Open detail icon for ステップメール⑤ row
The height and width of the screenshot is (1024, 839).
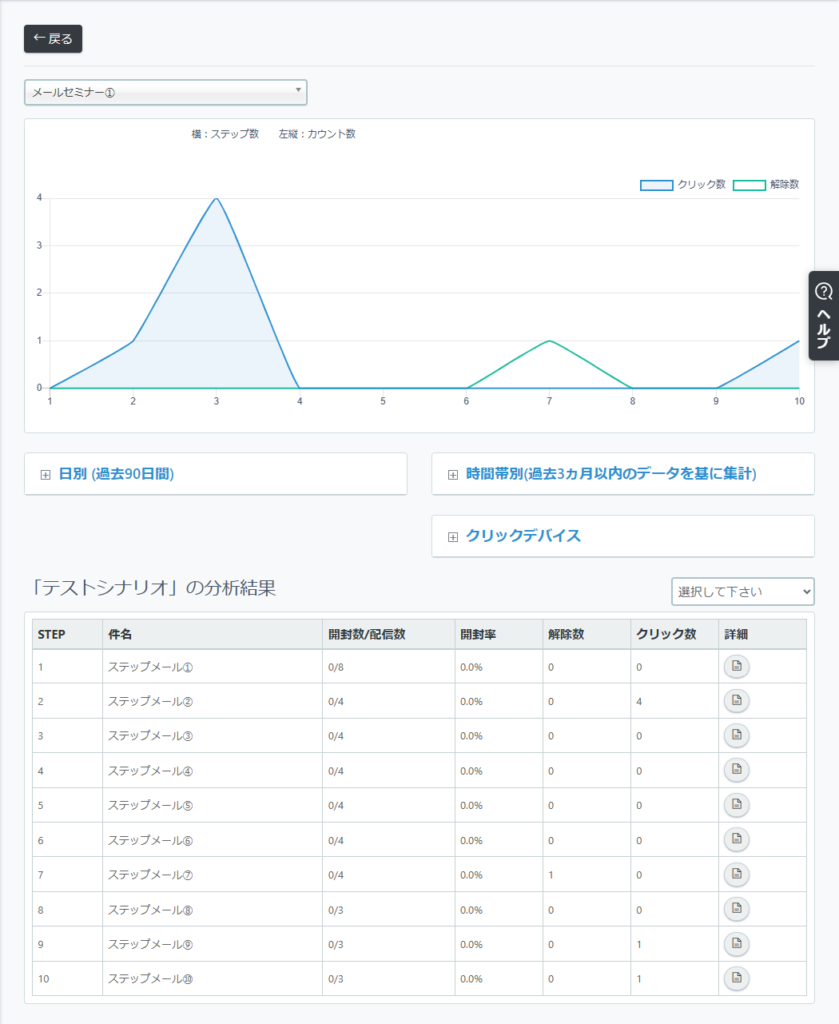(736, 805)
